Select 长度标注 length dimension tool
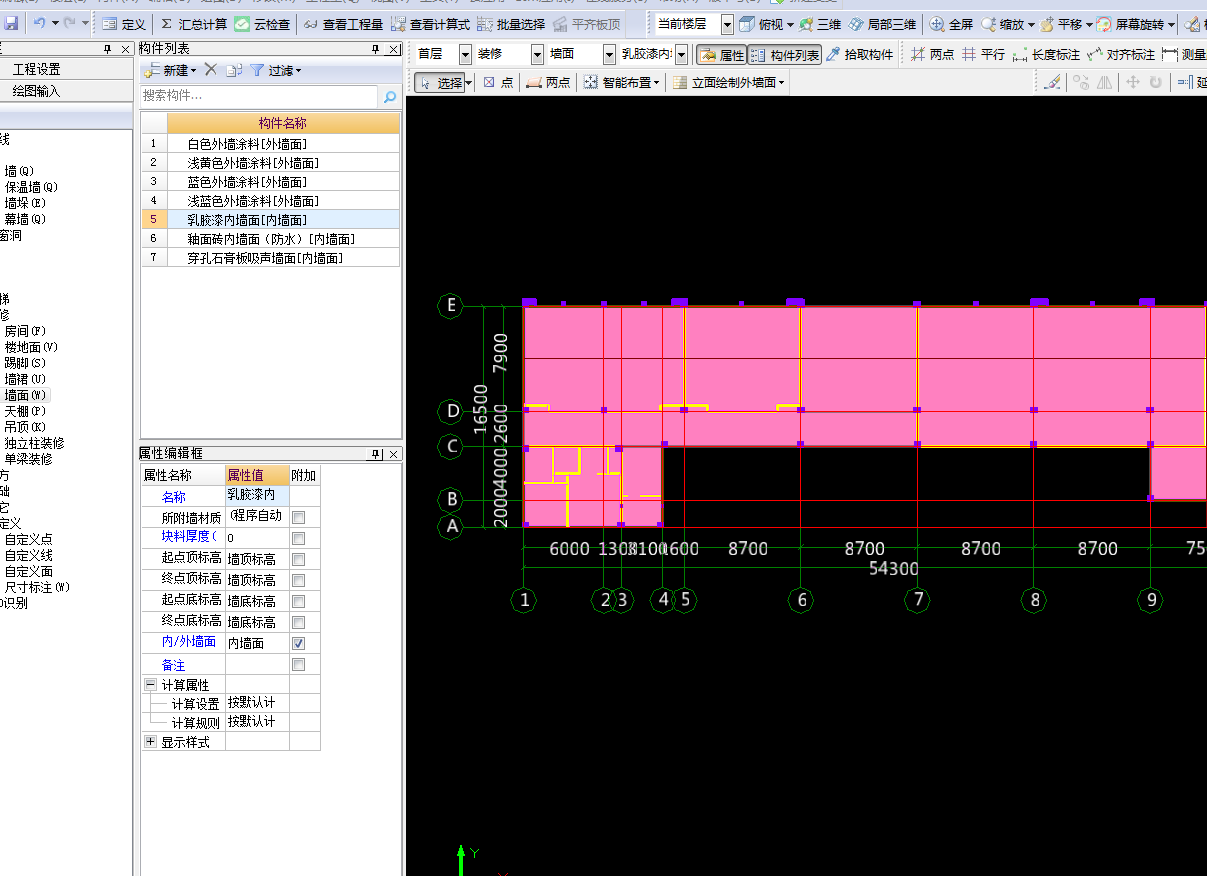Image resolution: width=1207 pixels, height=876 pixels. pos(1046,55)
